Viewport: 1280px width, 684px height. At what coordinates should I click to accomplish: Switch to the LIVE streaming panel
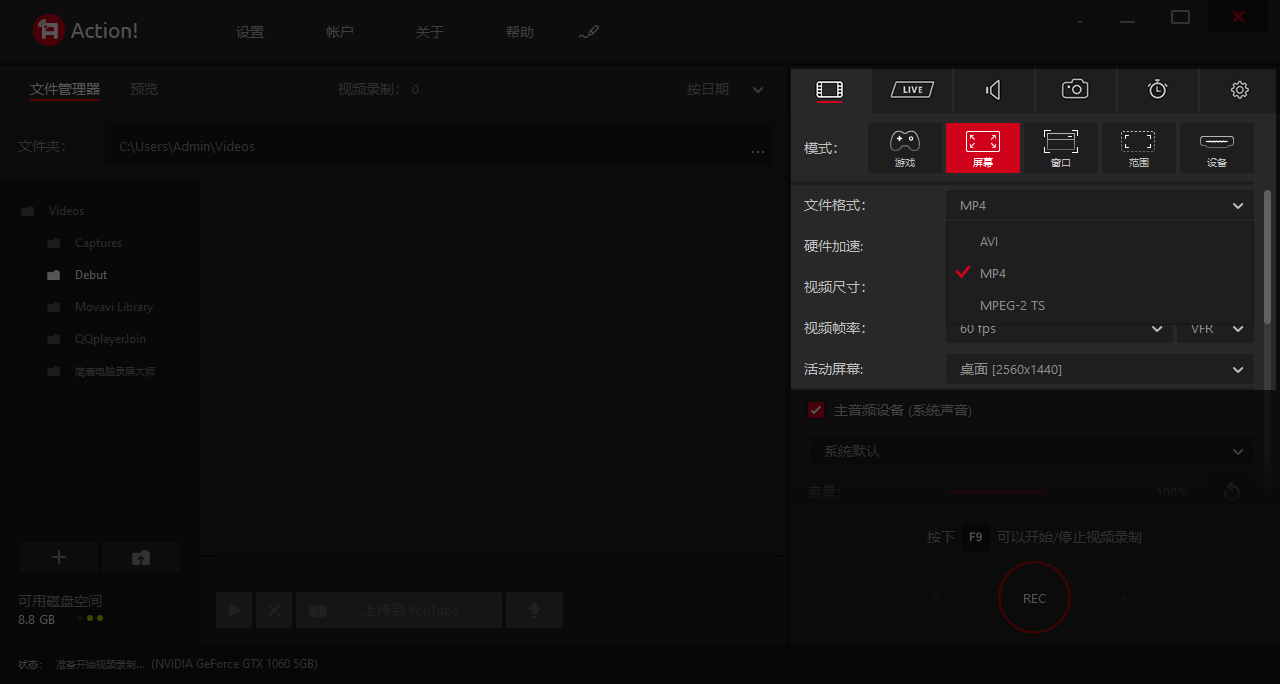[x=911, y=89]
